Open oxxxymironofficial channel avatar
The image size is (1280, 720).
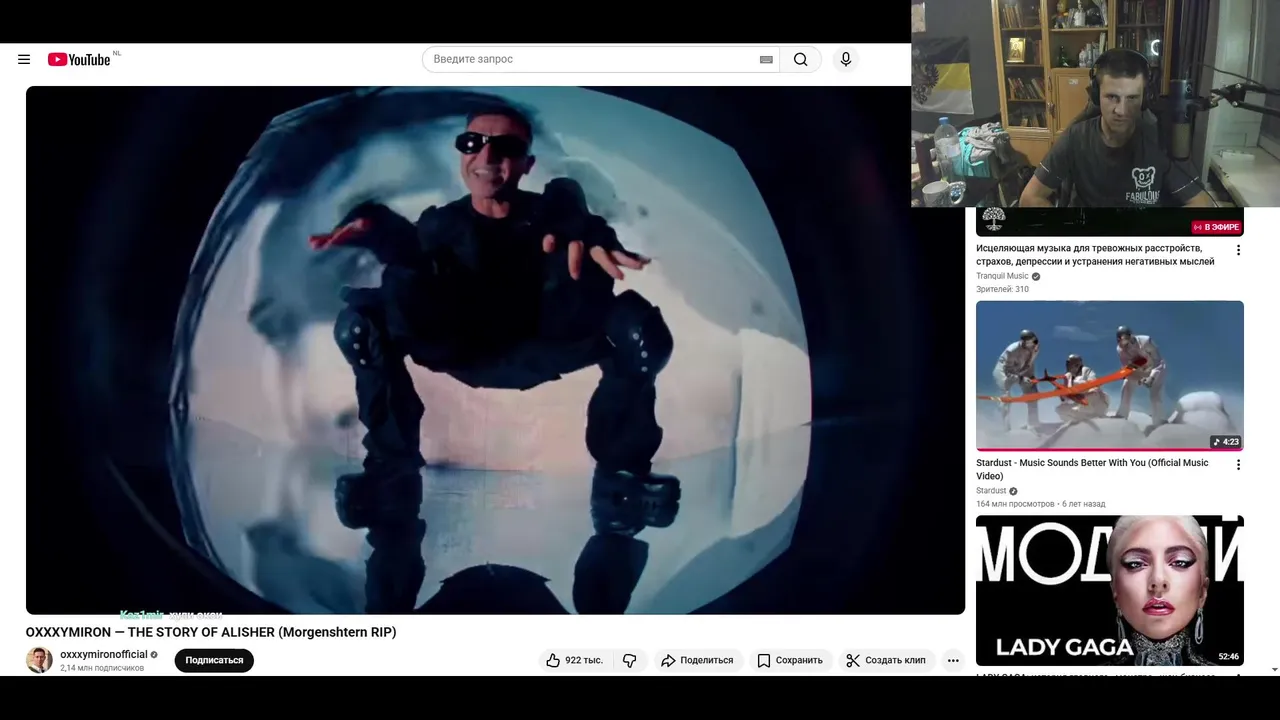click(39, 660)
